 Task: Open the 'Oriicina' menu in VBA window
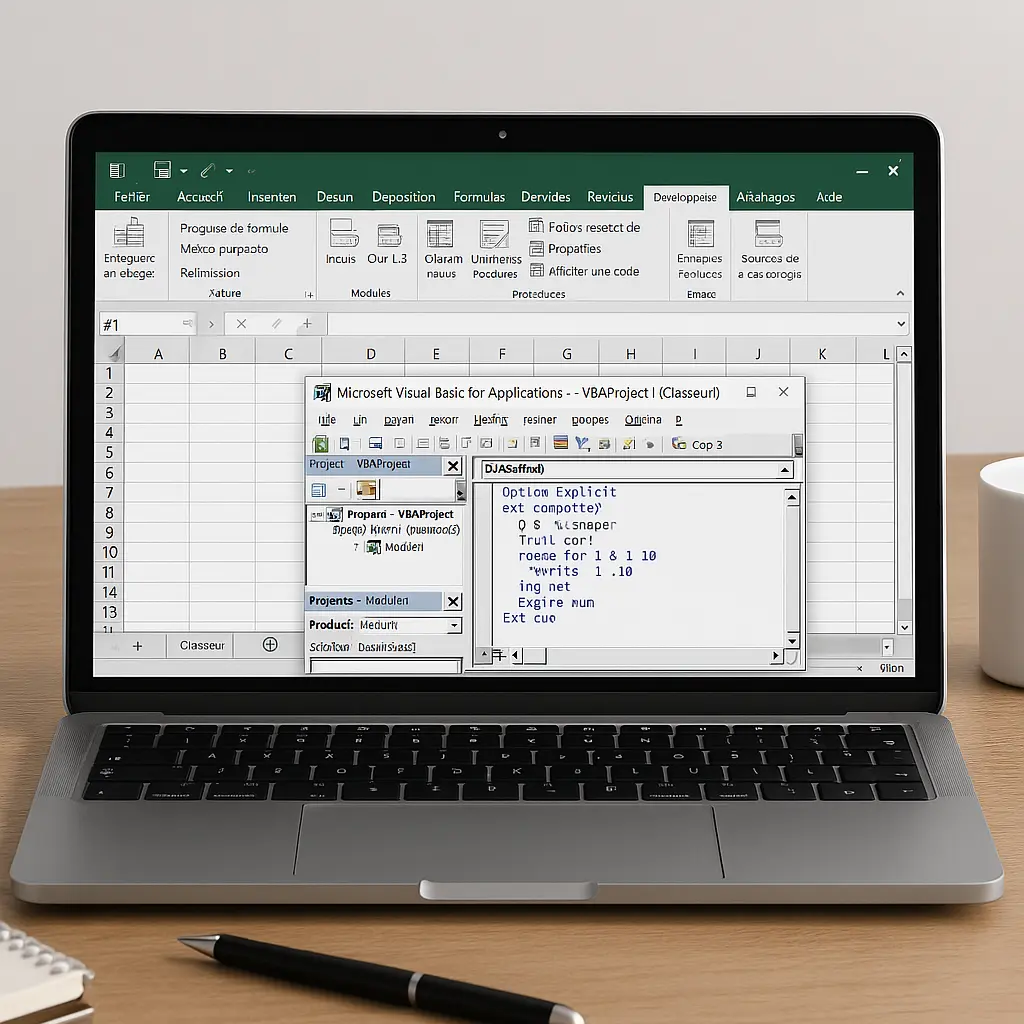(643, 419)
